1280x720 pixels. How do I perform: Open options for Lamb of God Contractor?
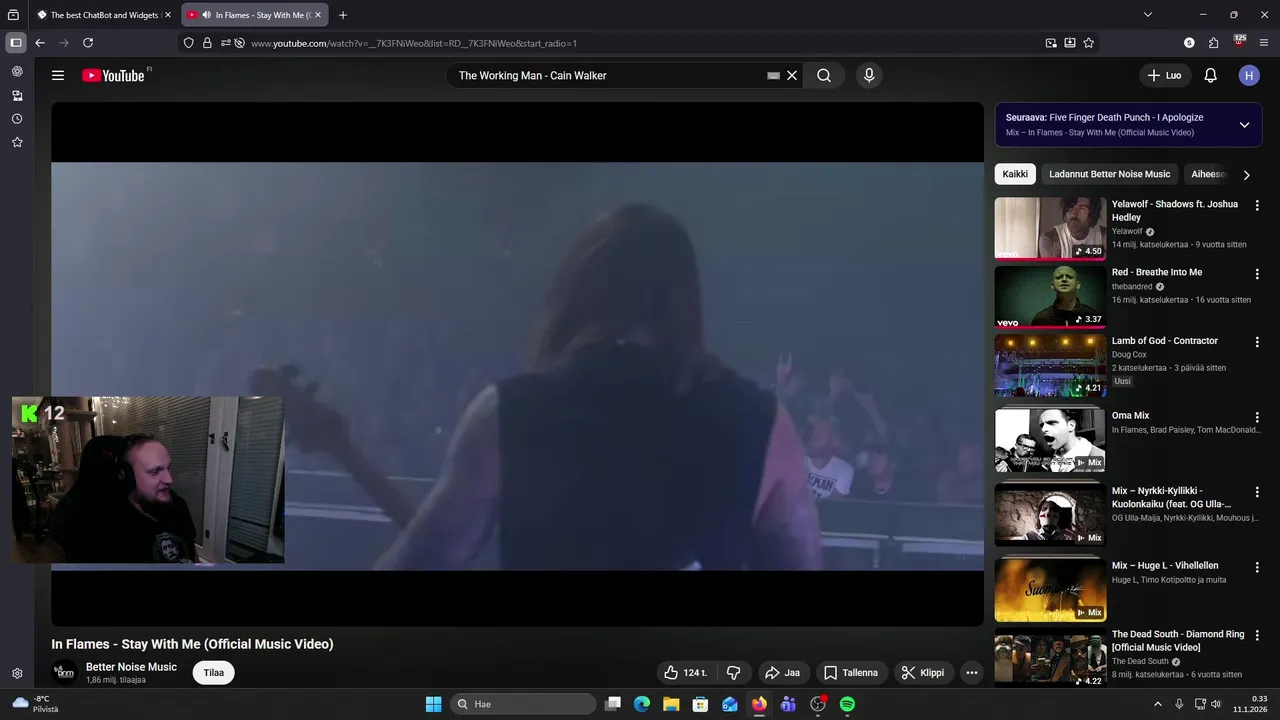point(1257,342)
